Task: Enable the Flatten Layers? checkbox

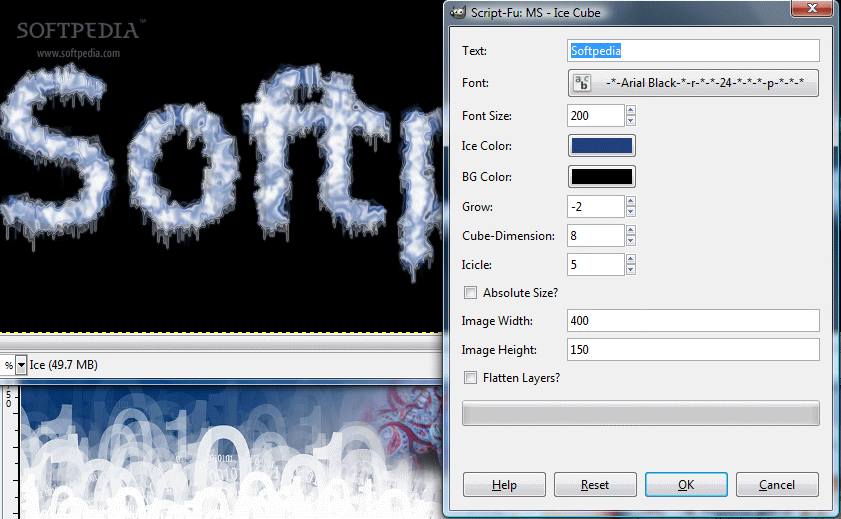Action: [470, 378]
